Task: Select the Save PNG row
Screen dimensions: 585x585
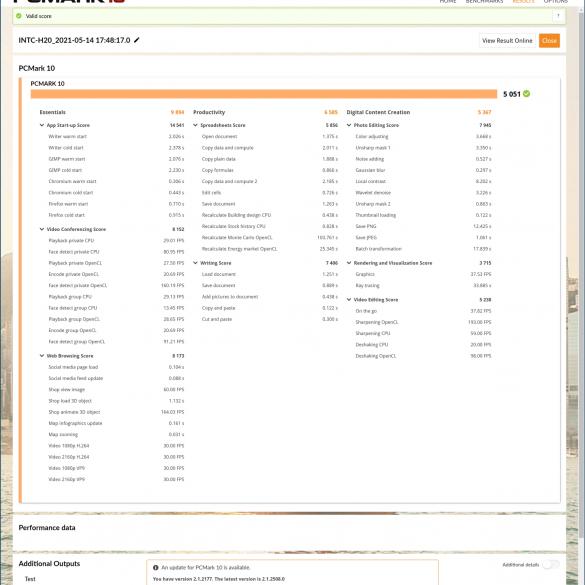Action: (x=423, y=226)
